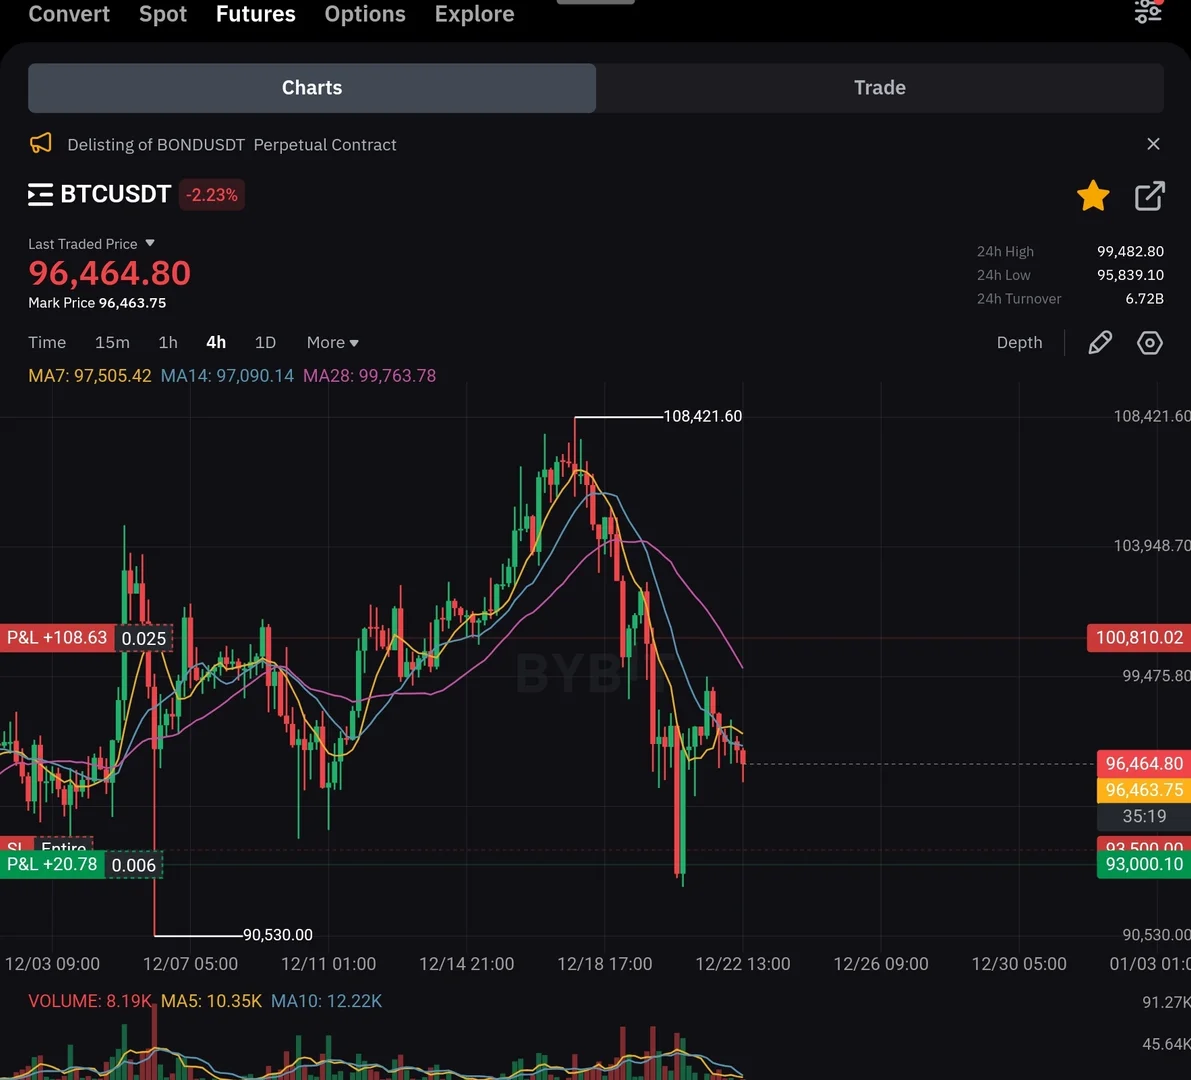The height and width of the screenshot is (1080, 1191).
Task: Click the -2.23% change badge
Action: coord(212,195)
